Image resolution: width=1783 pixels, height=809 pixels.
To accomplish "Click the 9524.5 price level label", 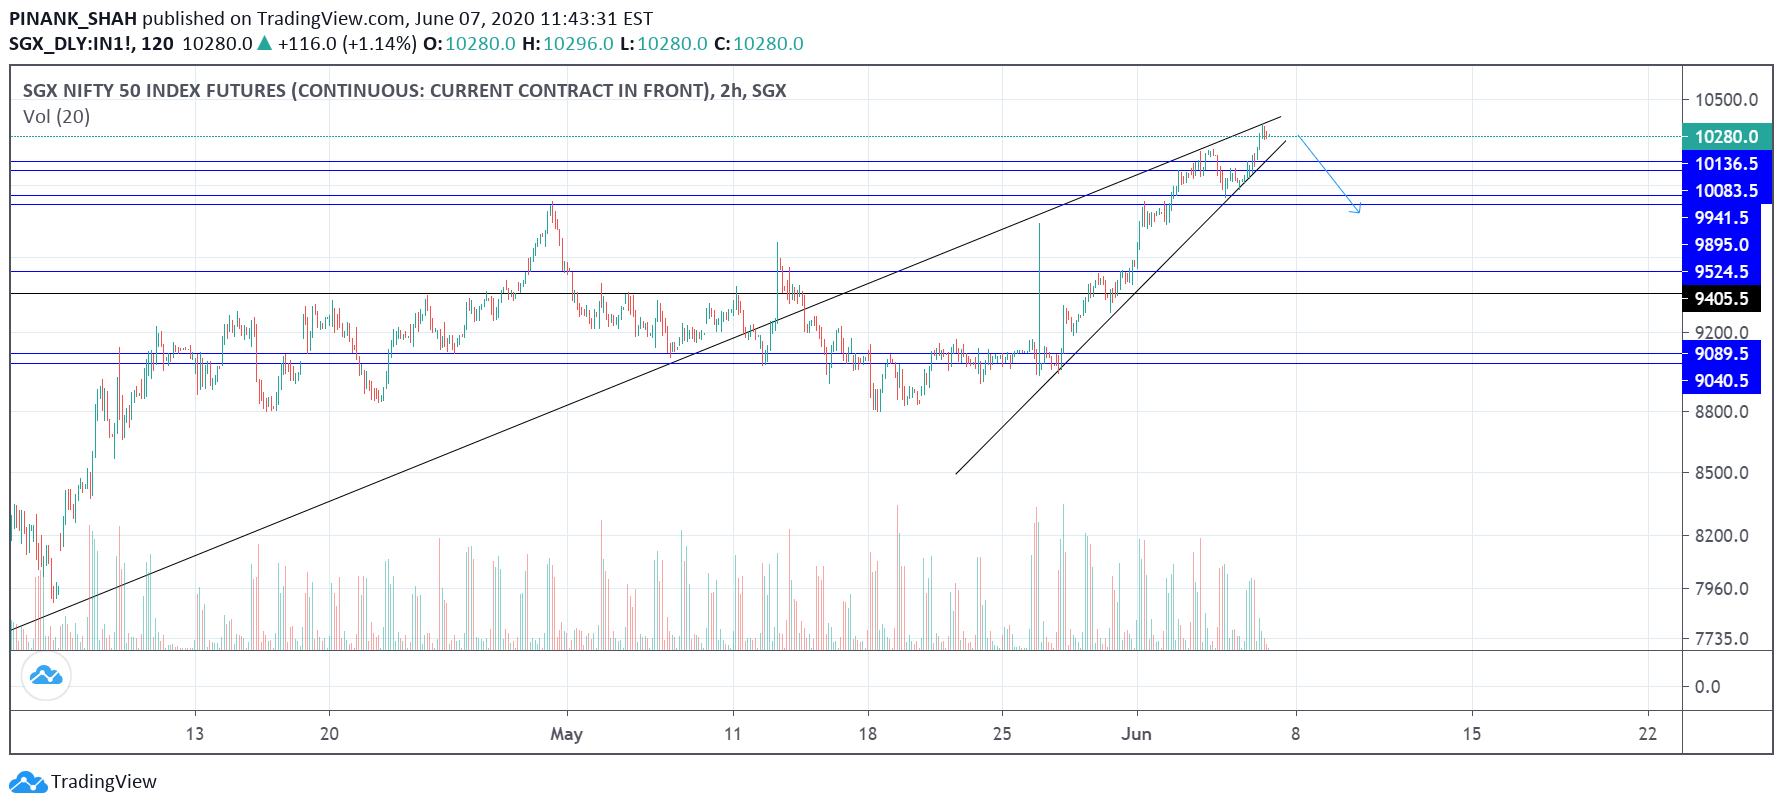I will [x=1722, y=272].
